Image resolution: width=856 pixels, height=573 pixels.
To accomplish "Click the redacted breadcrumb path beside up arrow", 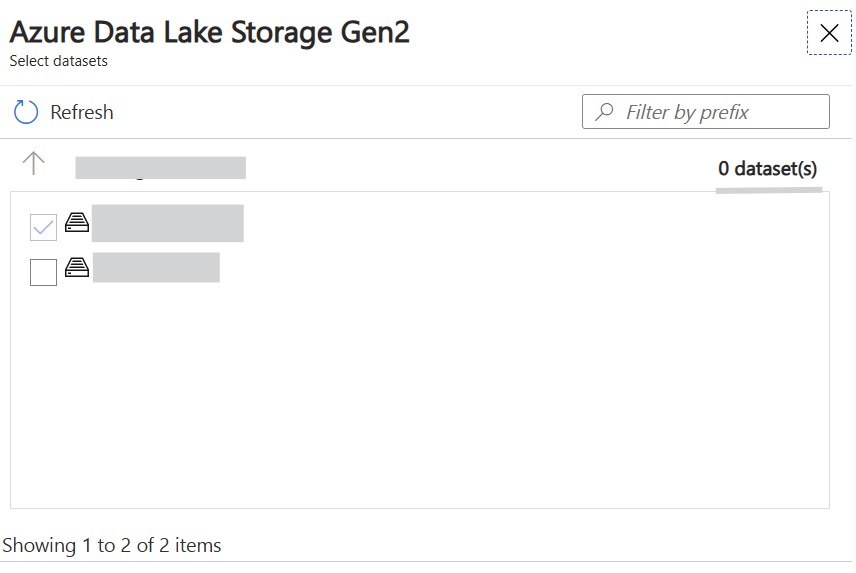I will [160, 168].
